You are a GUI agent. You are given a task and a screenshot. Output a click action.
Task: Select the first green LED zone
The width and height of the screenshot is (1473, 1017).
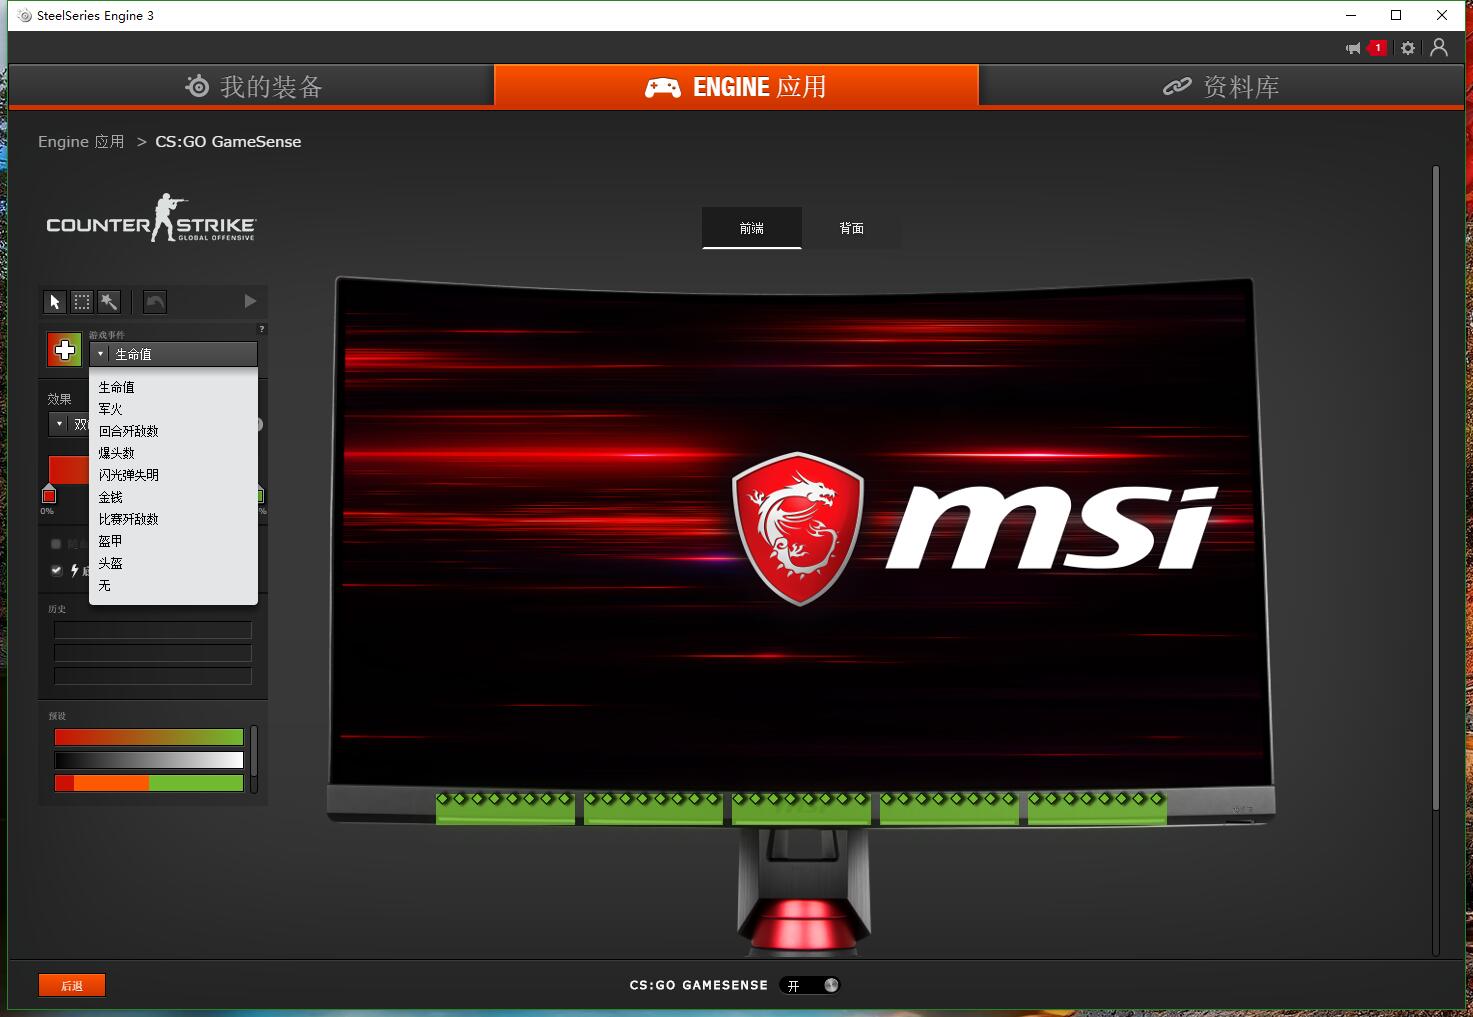505,808
